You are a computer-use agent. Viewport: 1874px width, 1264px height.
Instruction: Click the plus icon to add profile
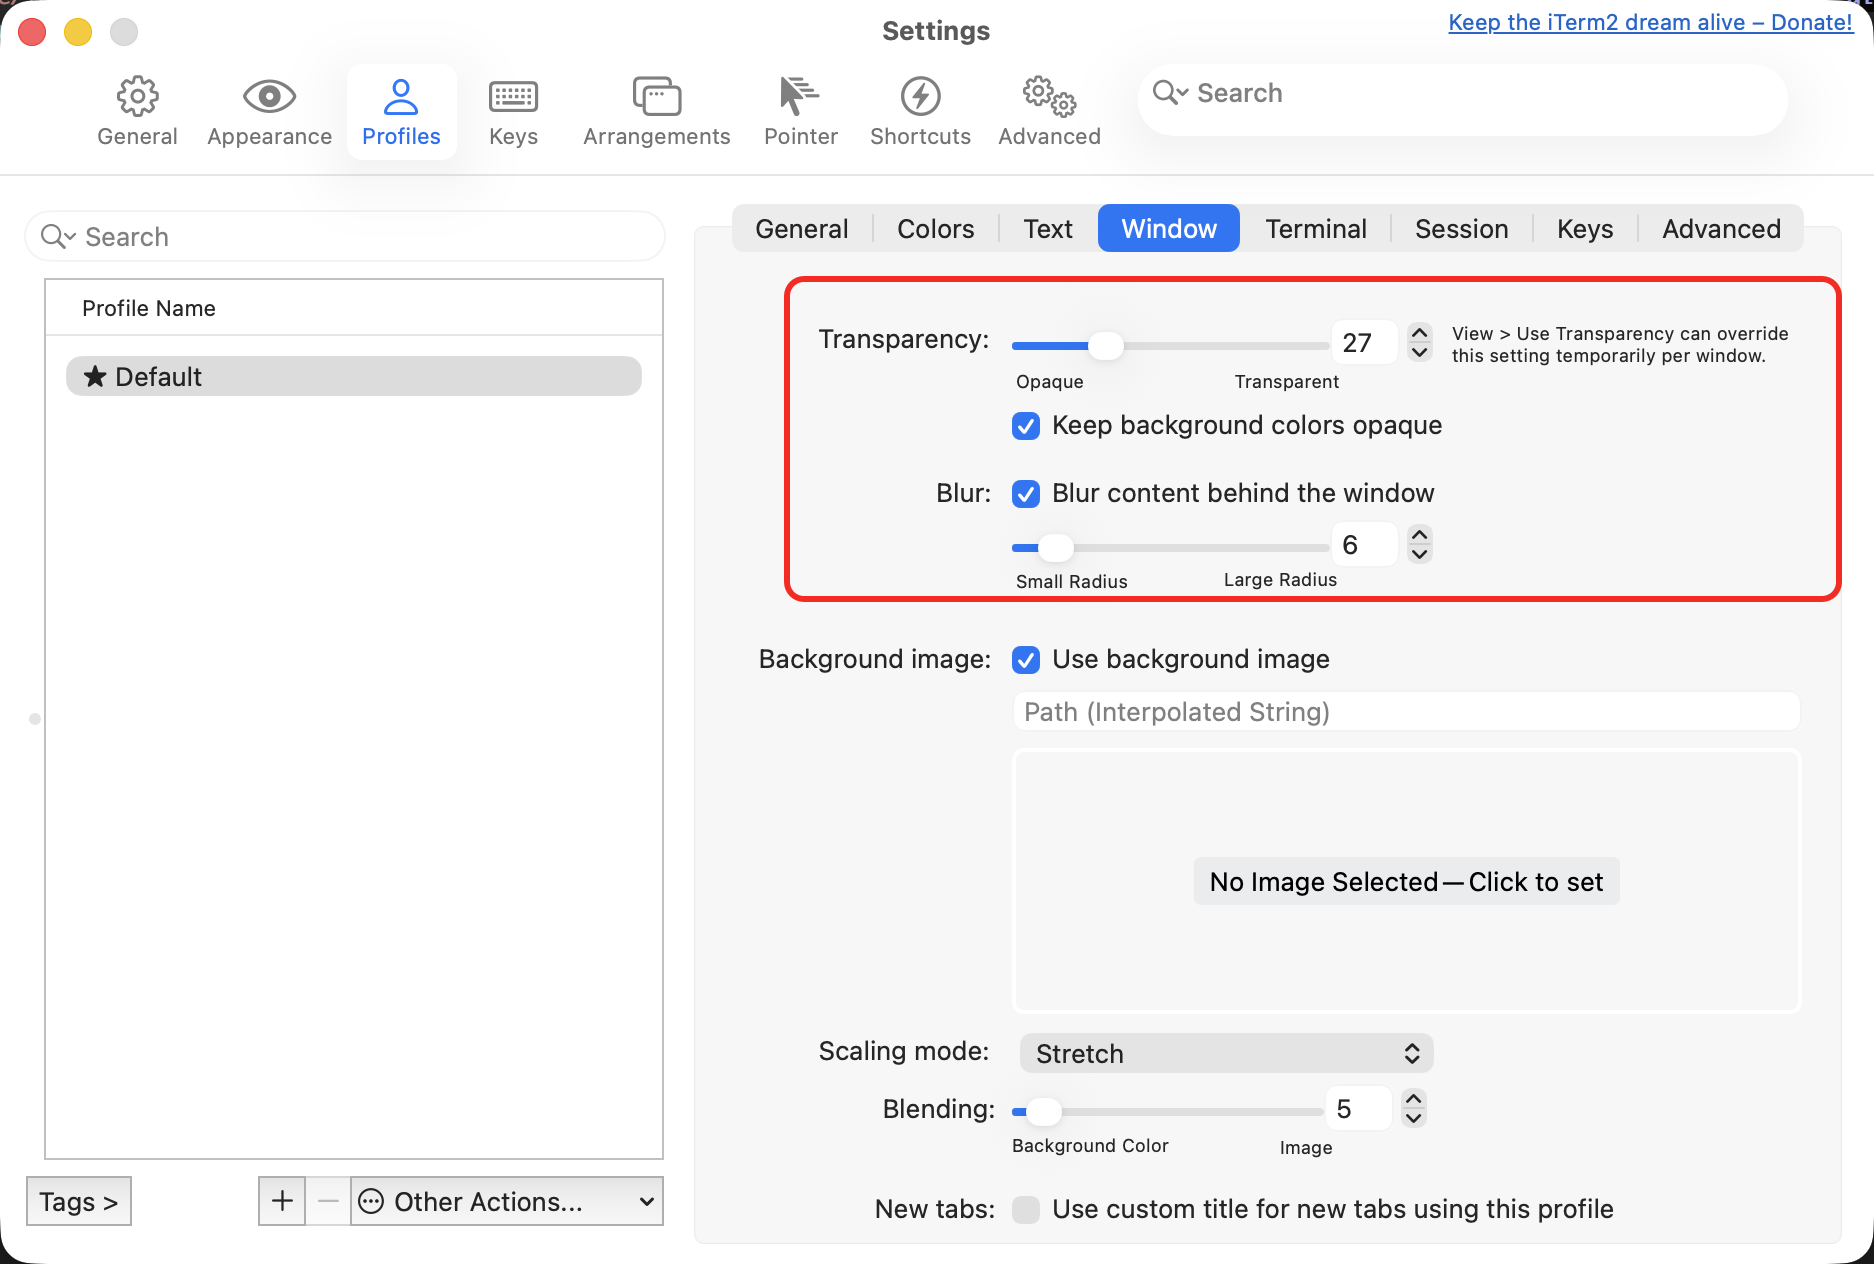pos(282,1200)
